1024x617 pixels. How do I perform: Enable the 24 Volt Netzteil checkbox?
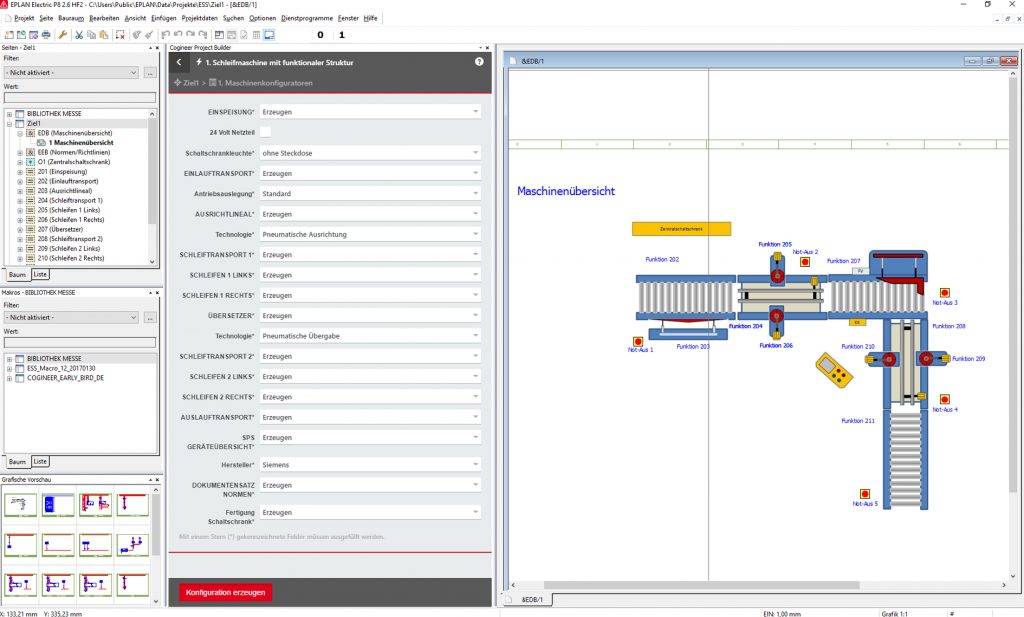click(266, 132)
